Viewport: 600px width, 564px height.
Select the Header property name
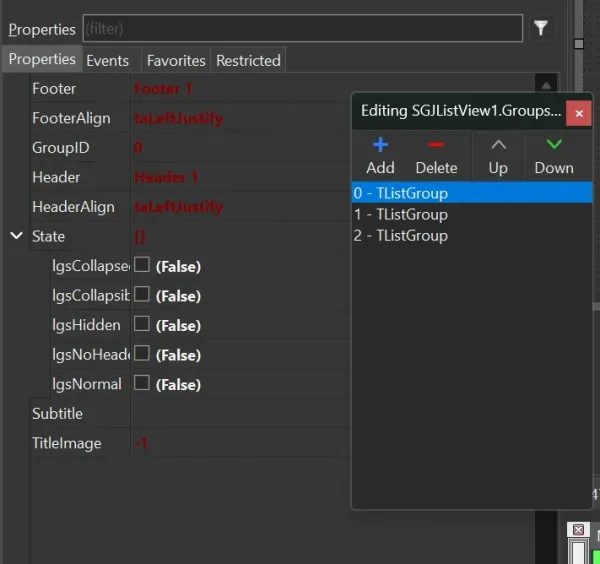click(56, 177)
